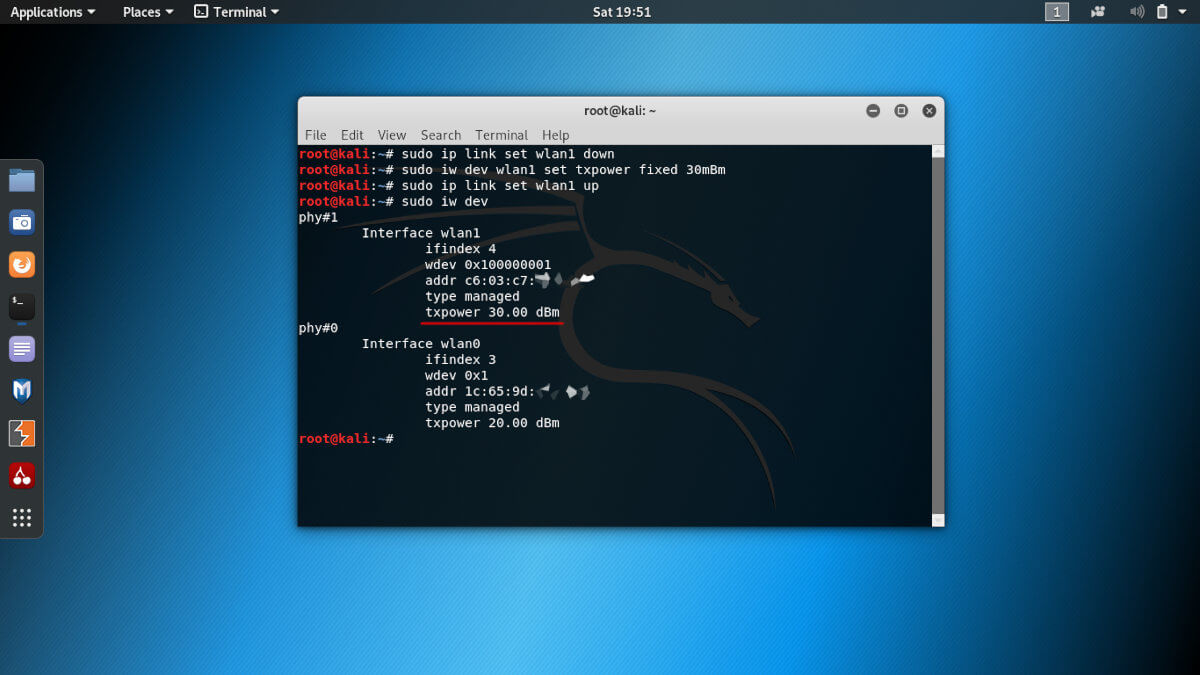
Task: Launch the screenshot camera app from dock
Action: point(22,222)
